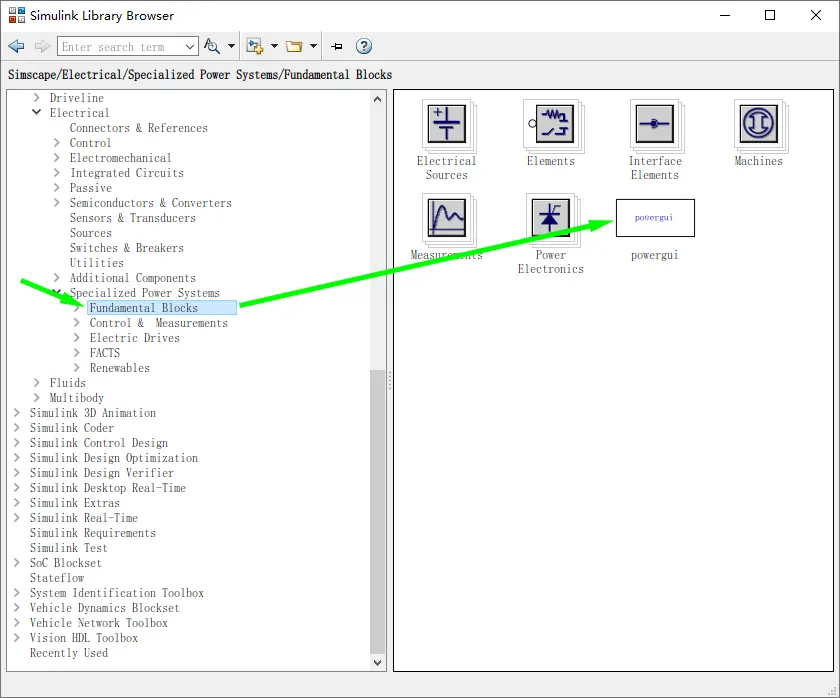840x698 pixels.
Task: Expand the Integrated Circuits node
Action: 57,172
